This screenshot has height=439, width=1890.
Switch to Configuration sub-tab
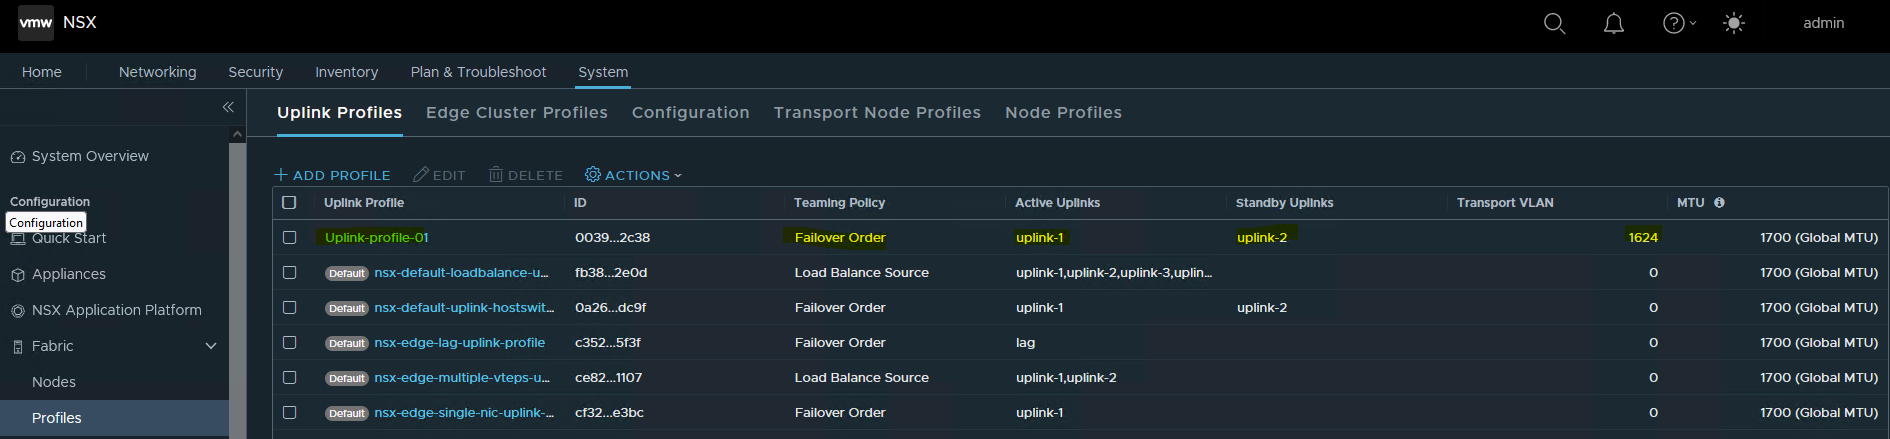tap(690, 112)
